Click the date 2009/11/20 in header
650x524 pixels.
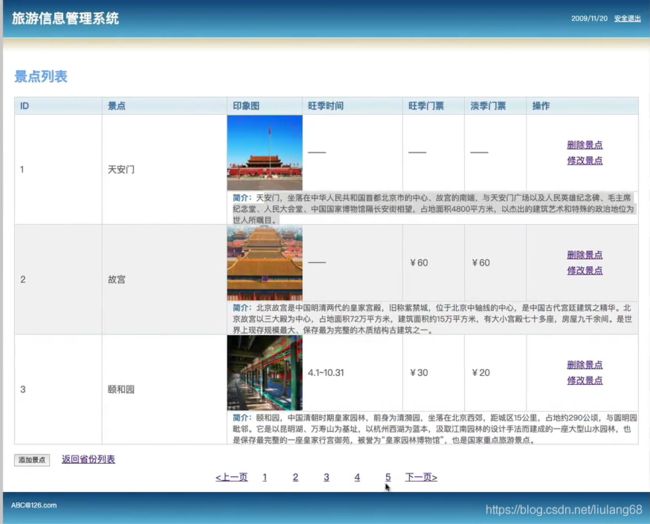[589, 19]
